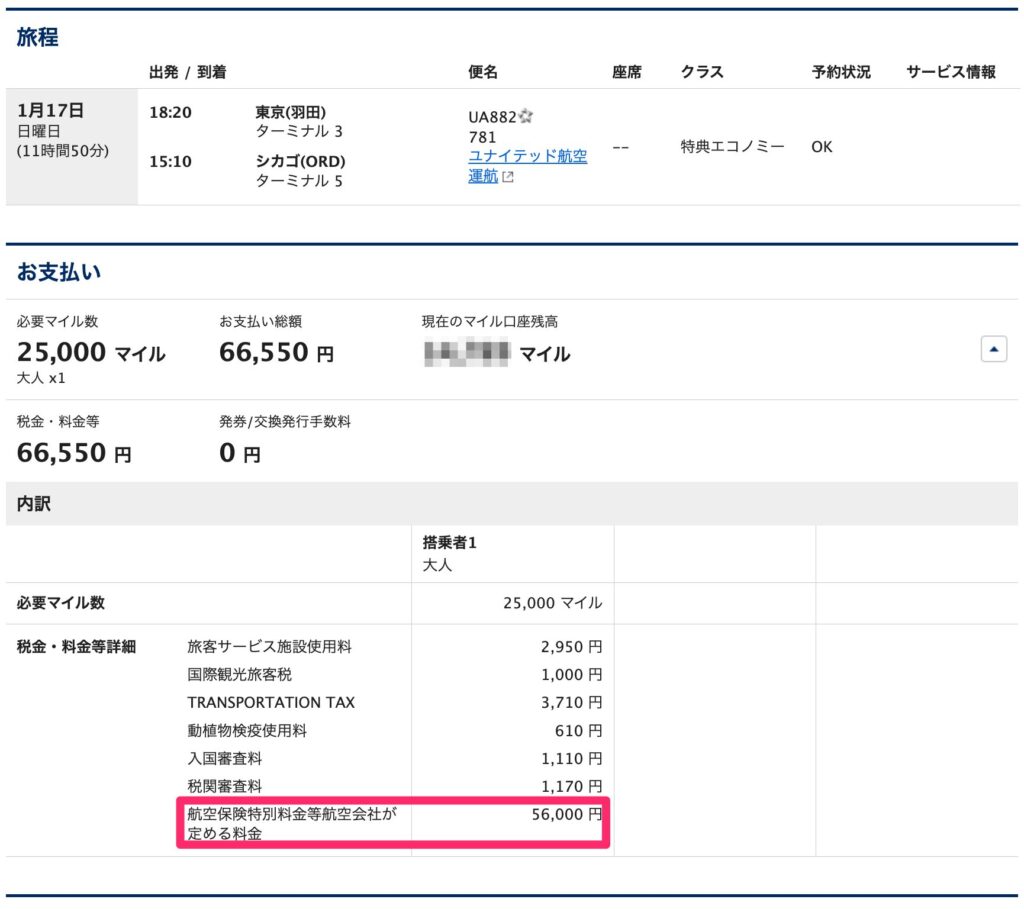Click the Star Alliance icon next to UA882
This screenshot has height=909, width=1024.
[526, 117]
